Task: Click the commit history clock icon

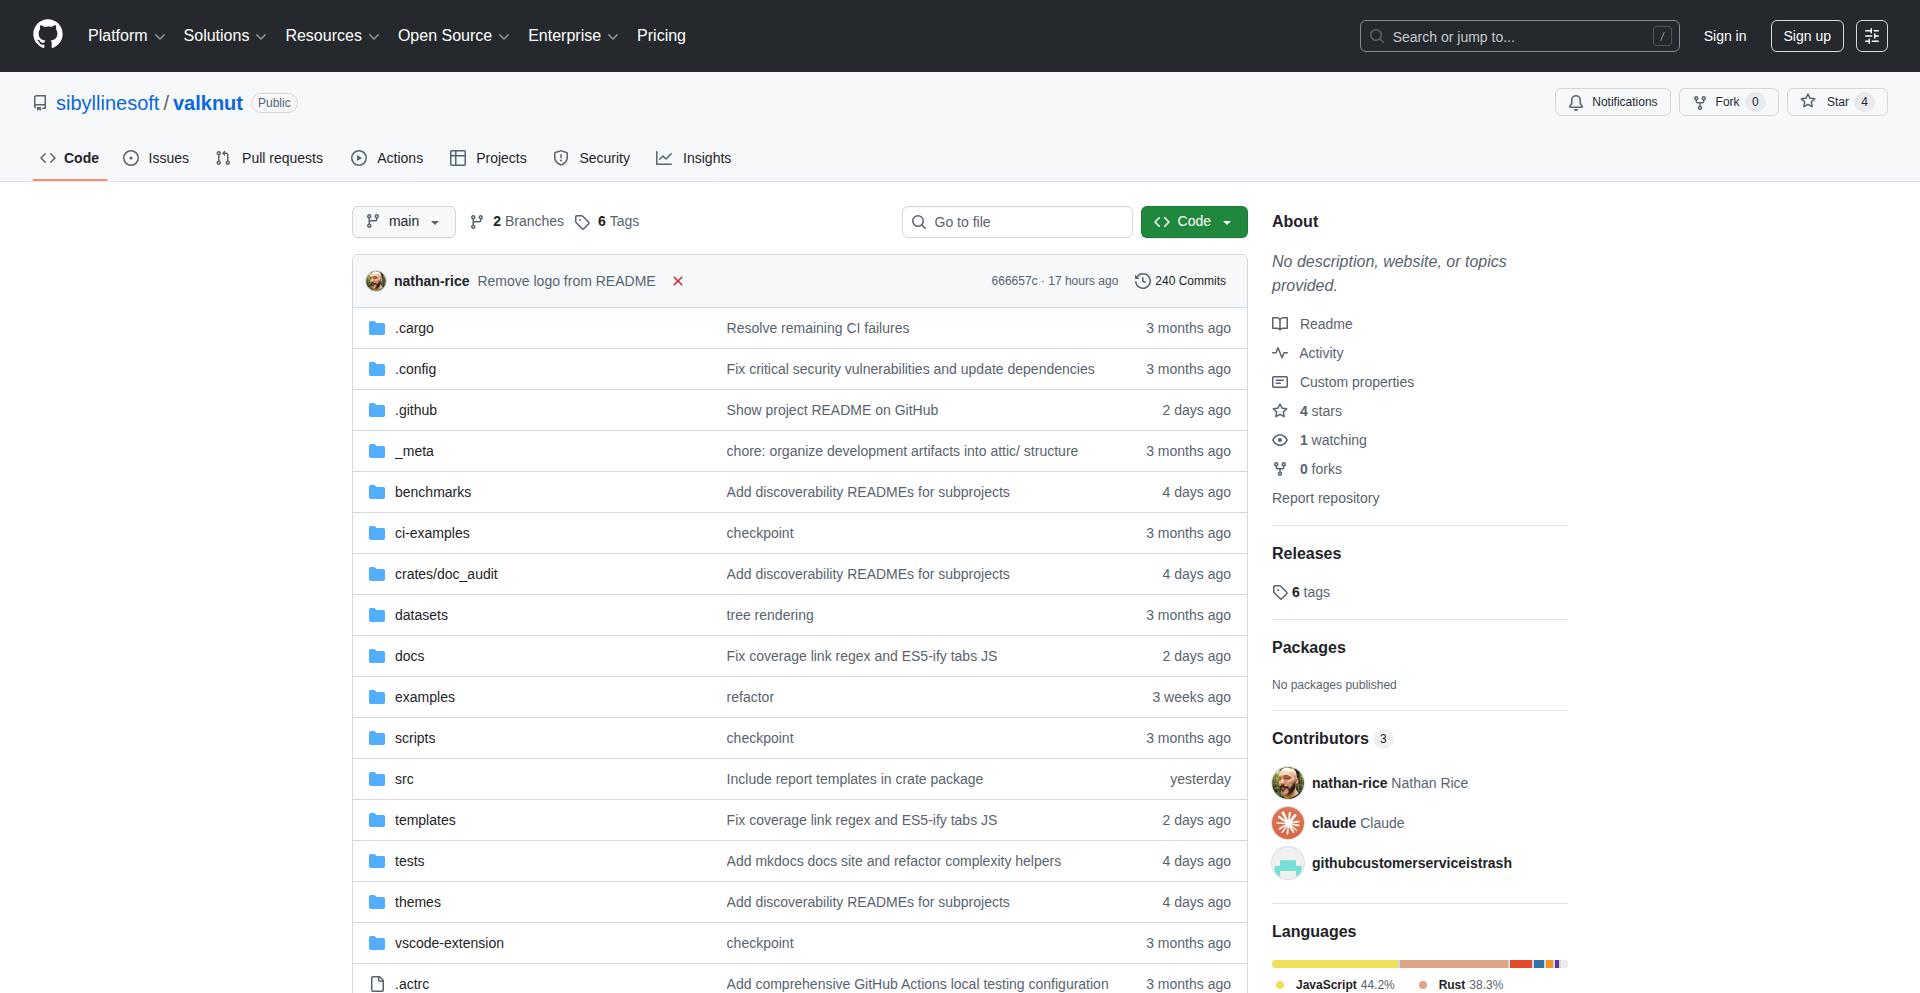Action: pos(1143,281)
